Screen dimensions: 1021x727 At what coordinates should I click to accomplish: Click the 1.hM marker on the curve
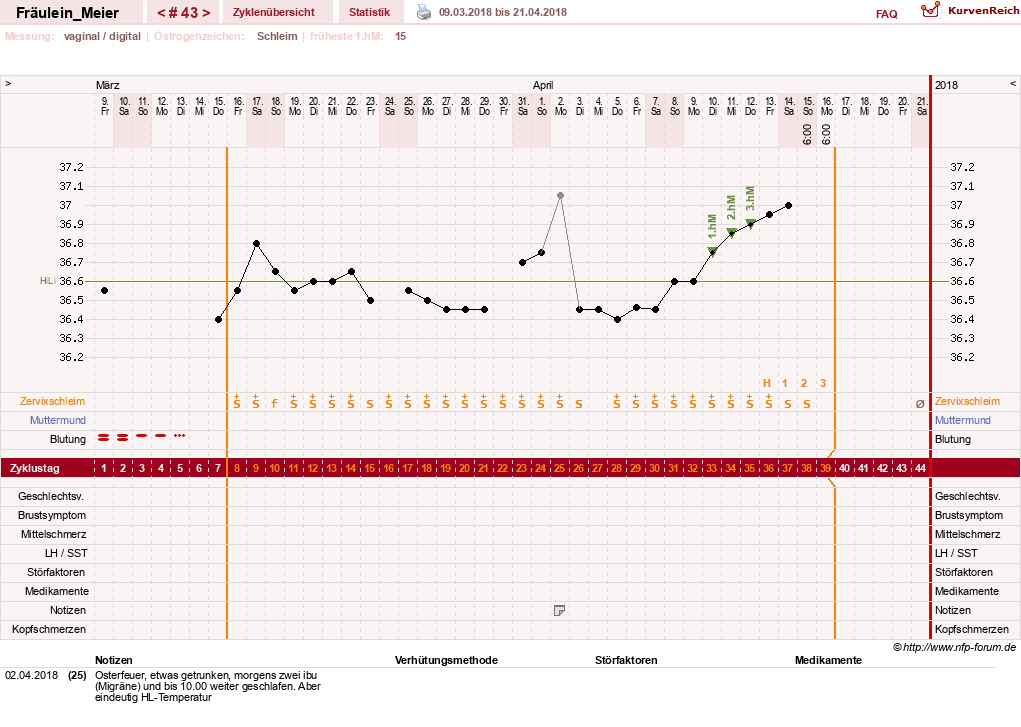click(x=712, y=252)
